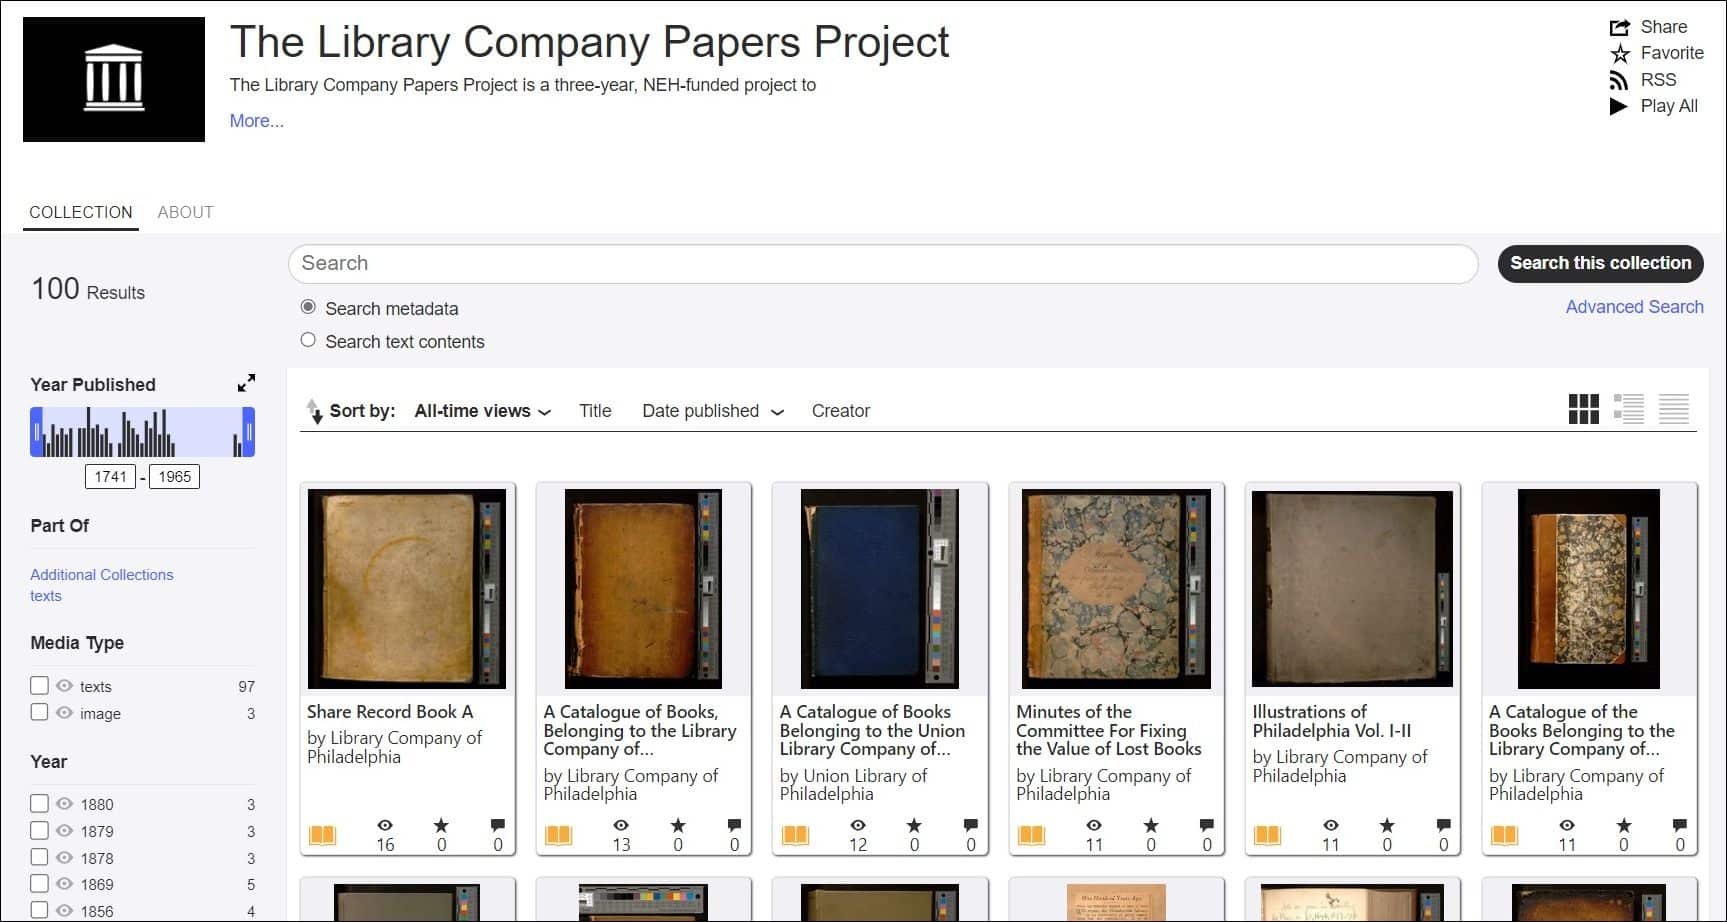Check the texts media type checkbox

point(39,685)
